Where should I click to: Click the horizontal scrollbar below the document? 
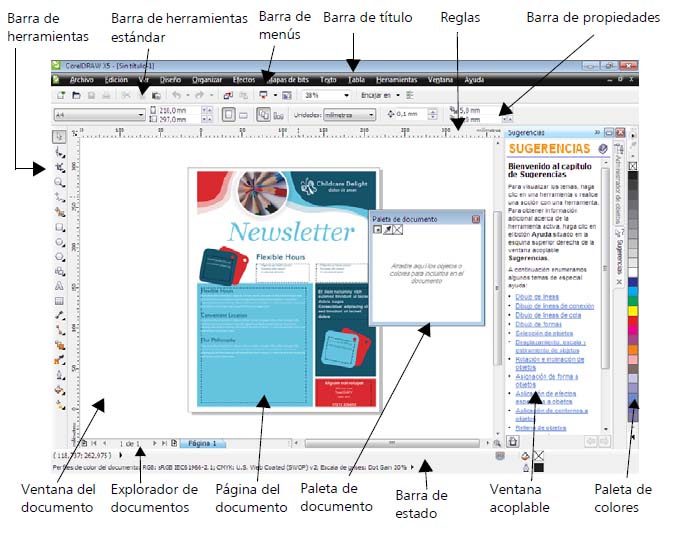392,443
